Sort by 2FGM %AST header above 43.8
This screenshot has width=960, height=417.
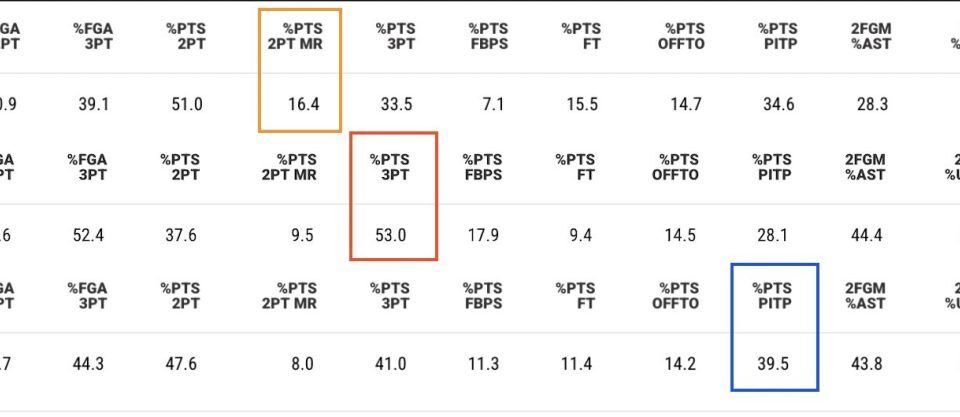[865, 296]
